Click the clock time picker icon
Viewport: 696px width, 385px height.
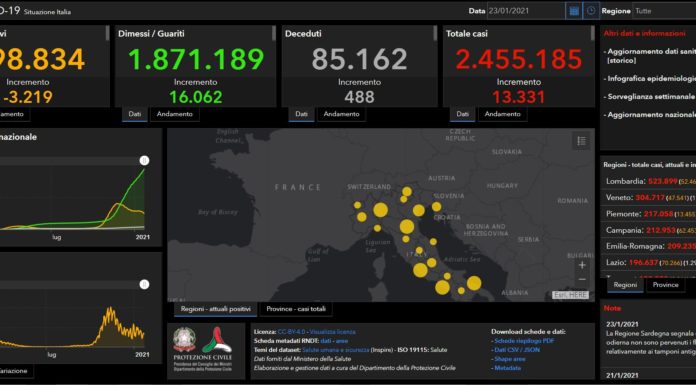tap(590, 11)
